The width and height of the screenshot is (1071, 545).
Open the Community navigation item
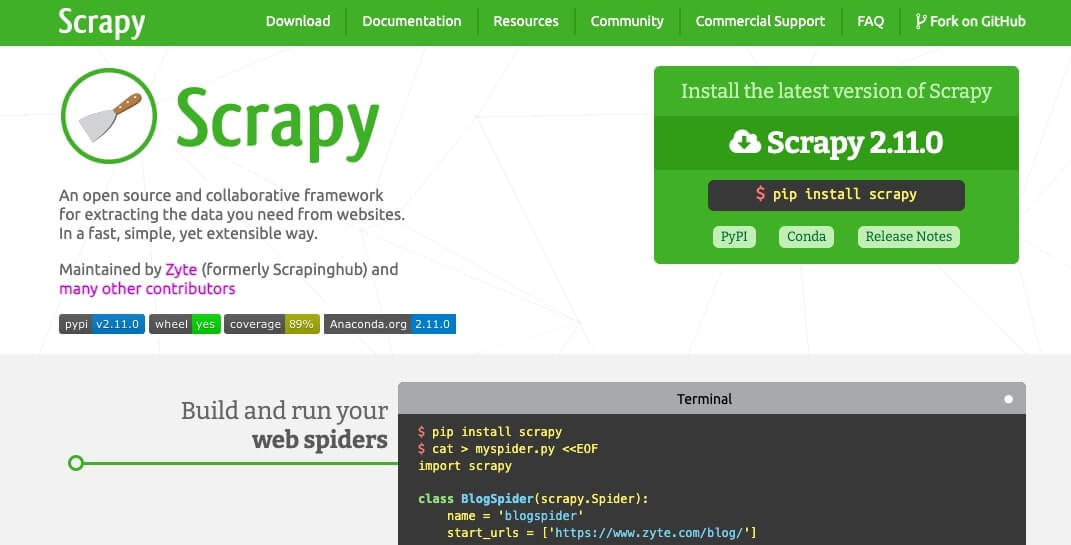tap(627, 21)
